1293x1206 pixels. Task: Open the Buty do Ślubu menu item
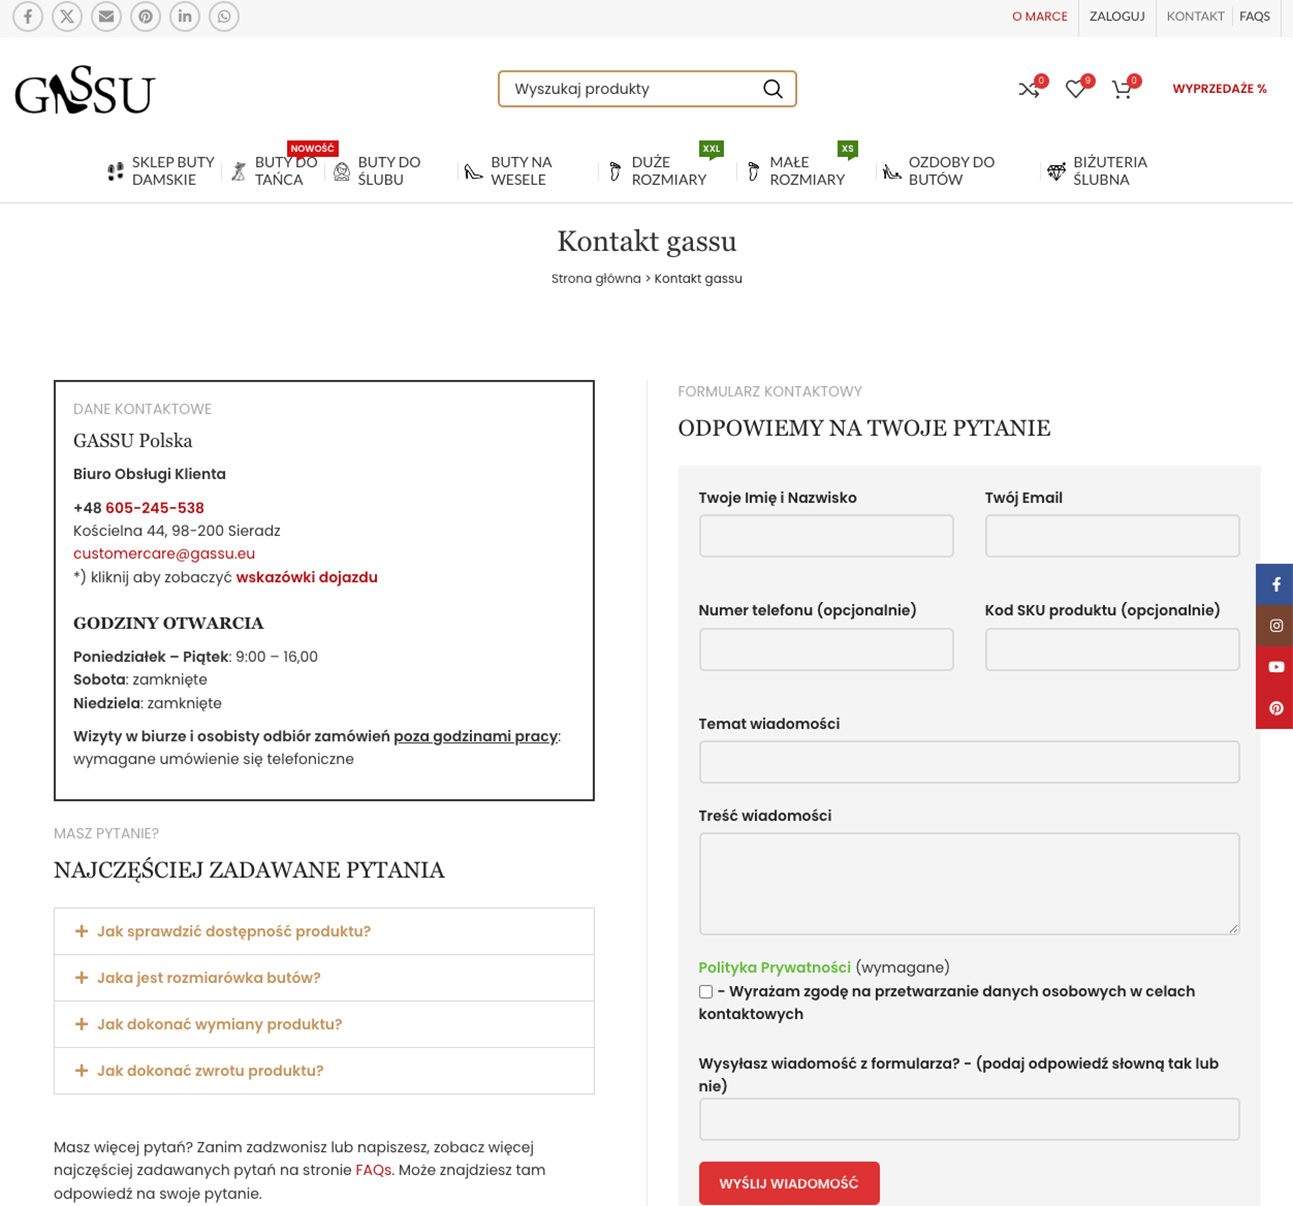[x=389, y=171]
